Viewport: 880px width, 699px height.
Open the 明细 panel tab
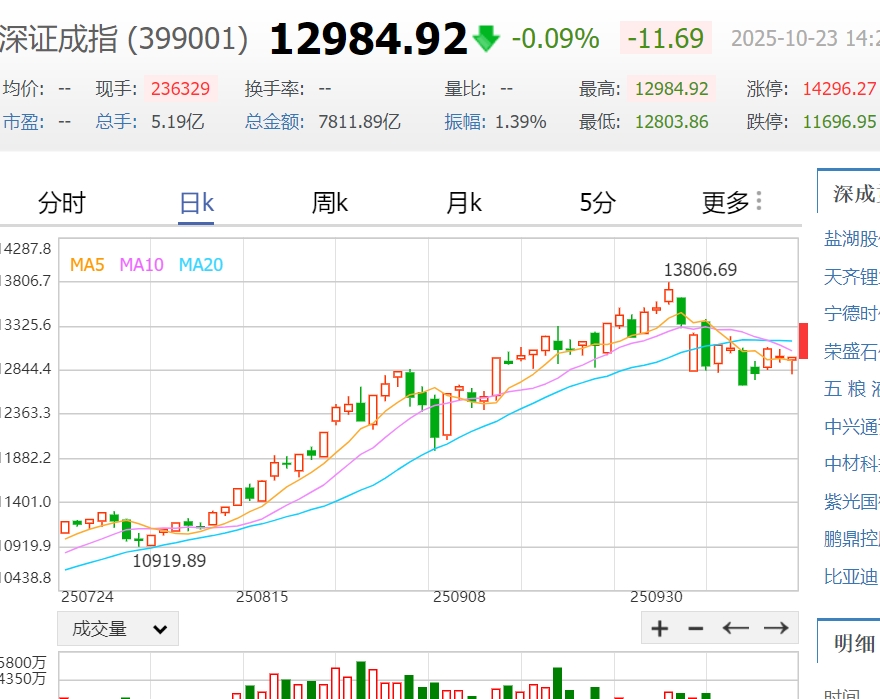855,642
